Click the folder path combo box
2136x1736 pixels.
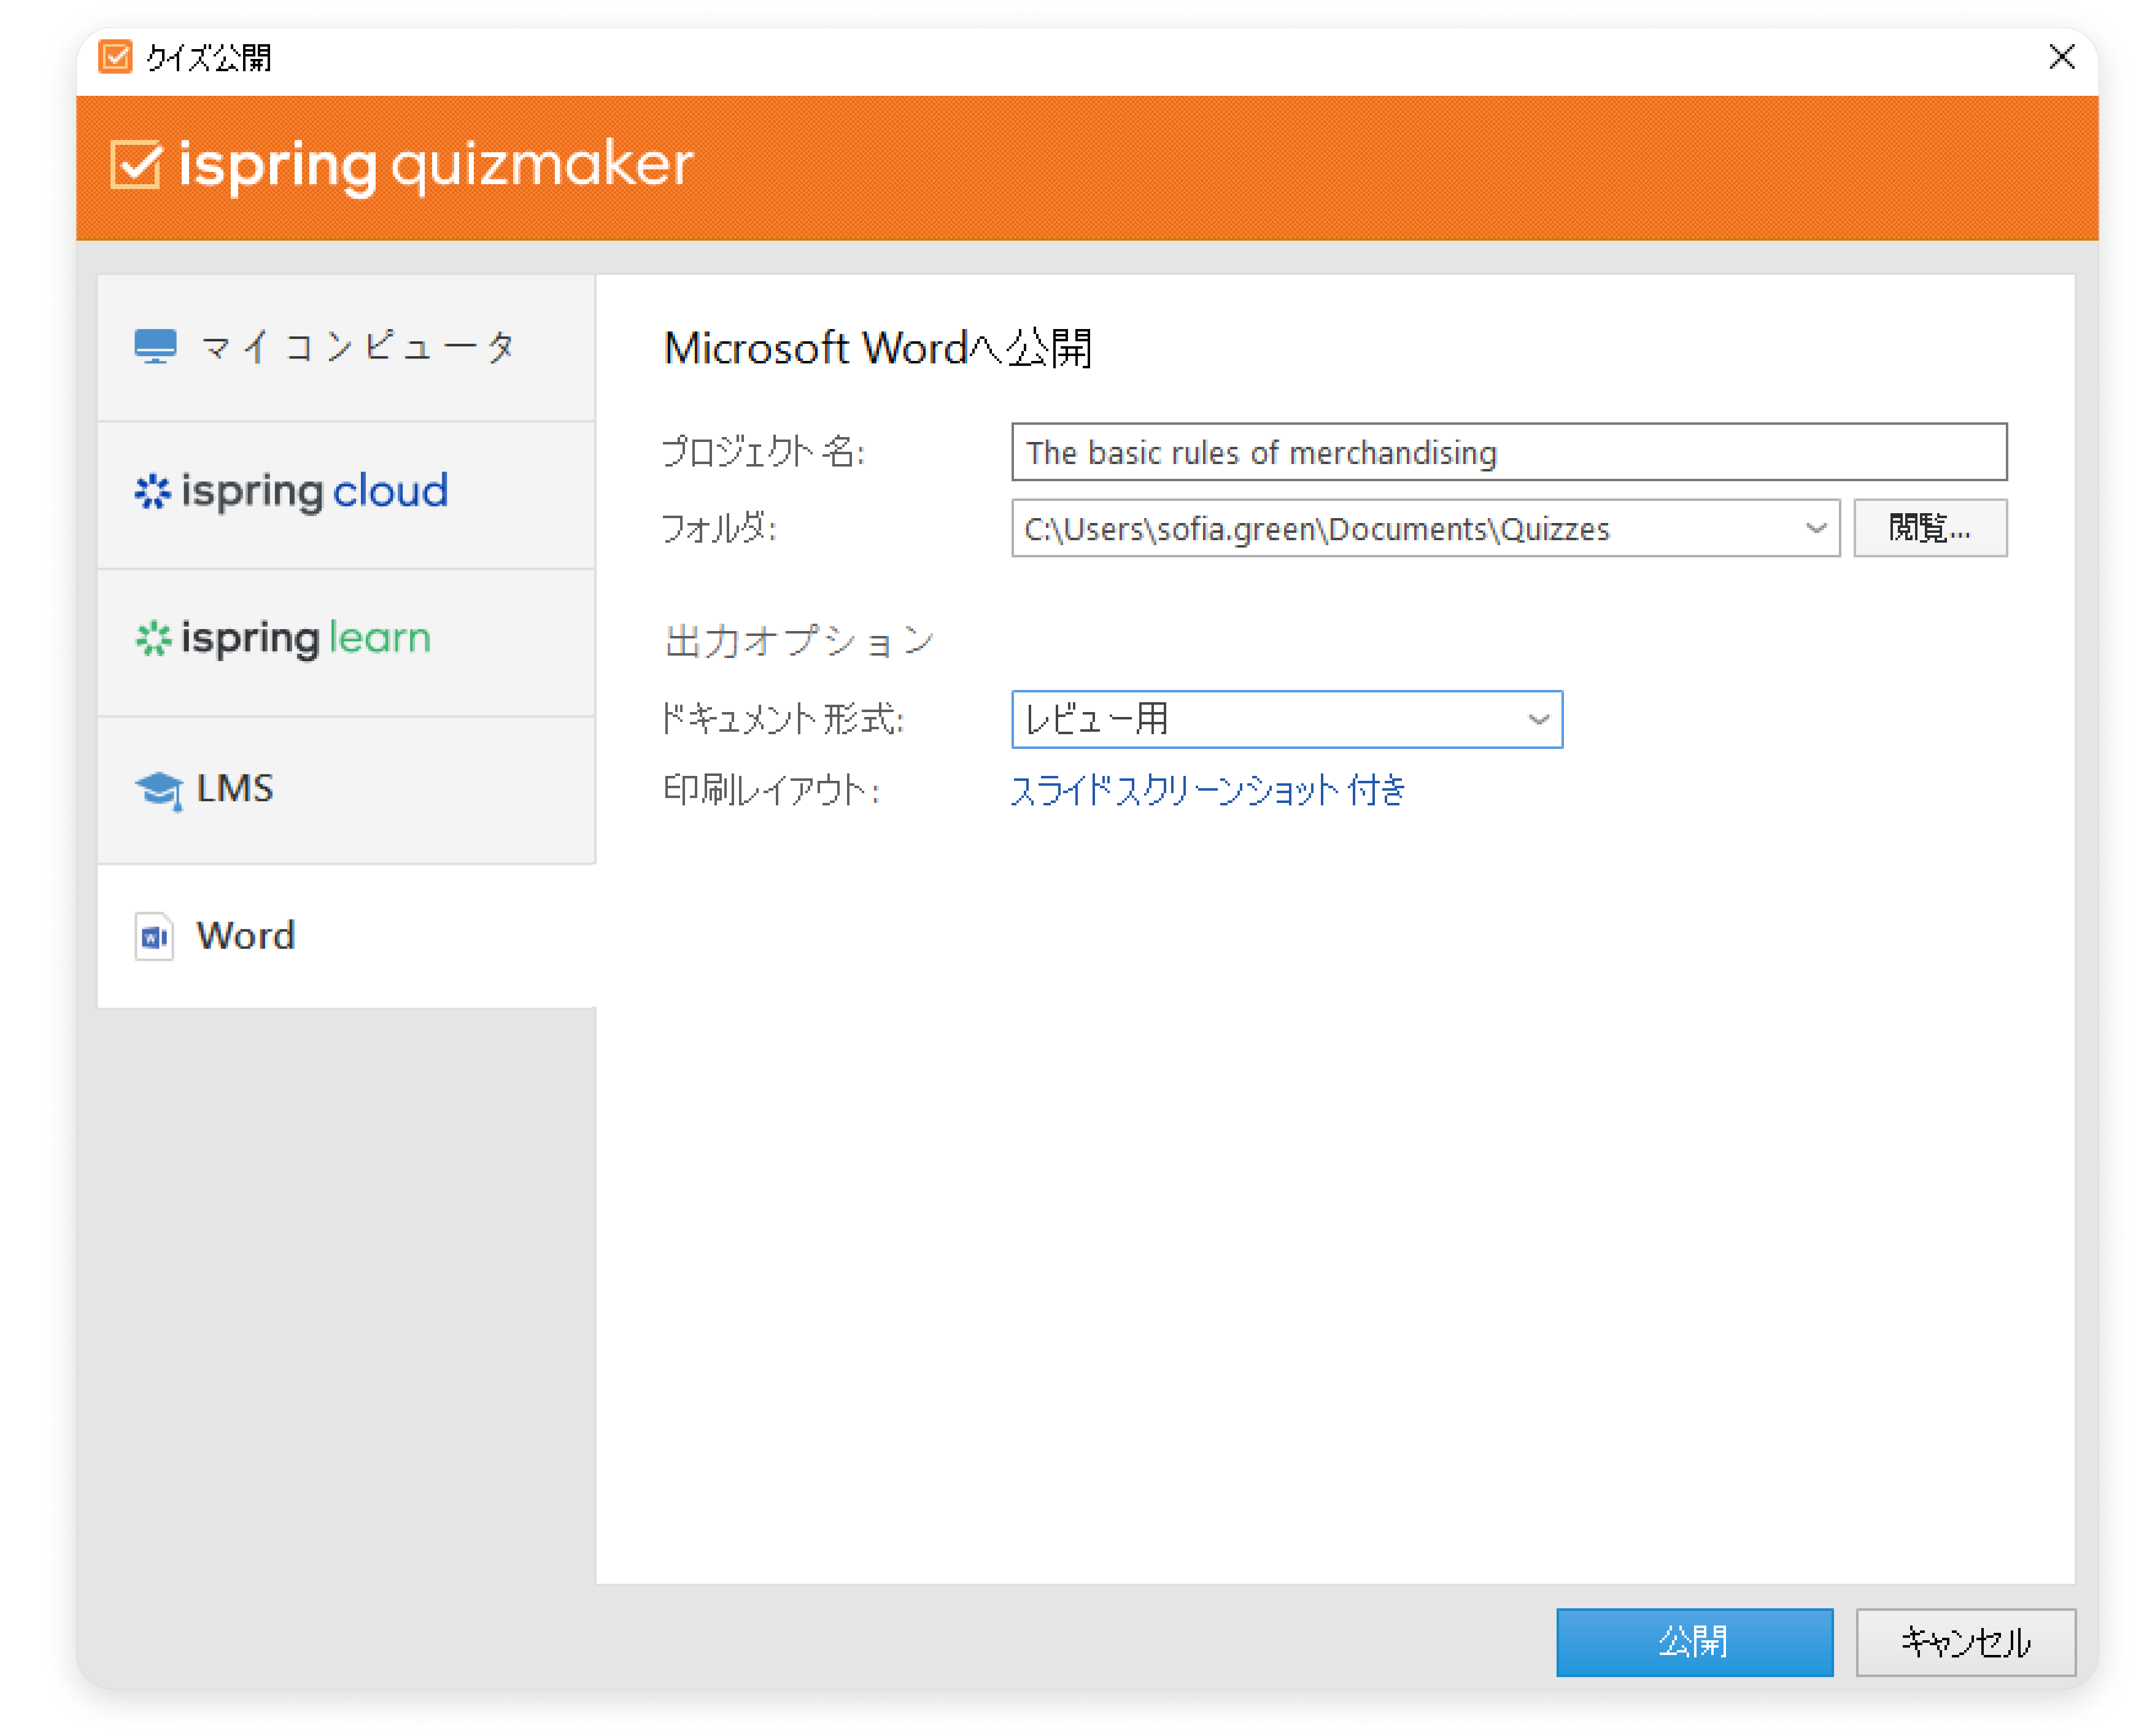pyautogui.click(x=1400, y=528)
